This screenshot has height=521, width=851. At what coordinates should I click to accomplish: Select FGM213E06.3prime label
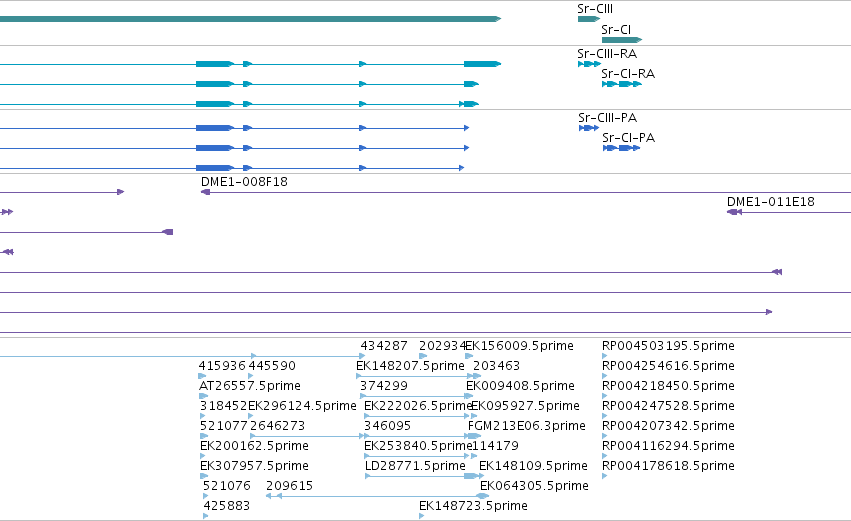point(526,426)
